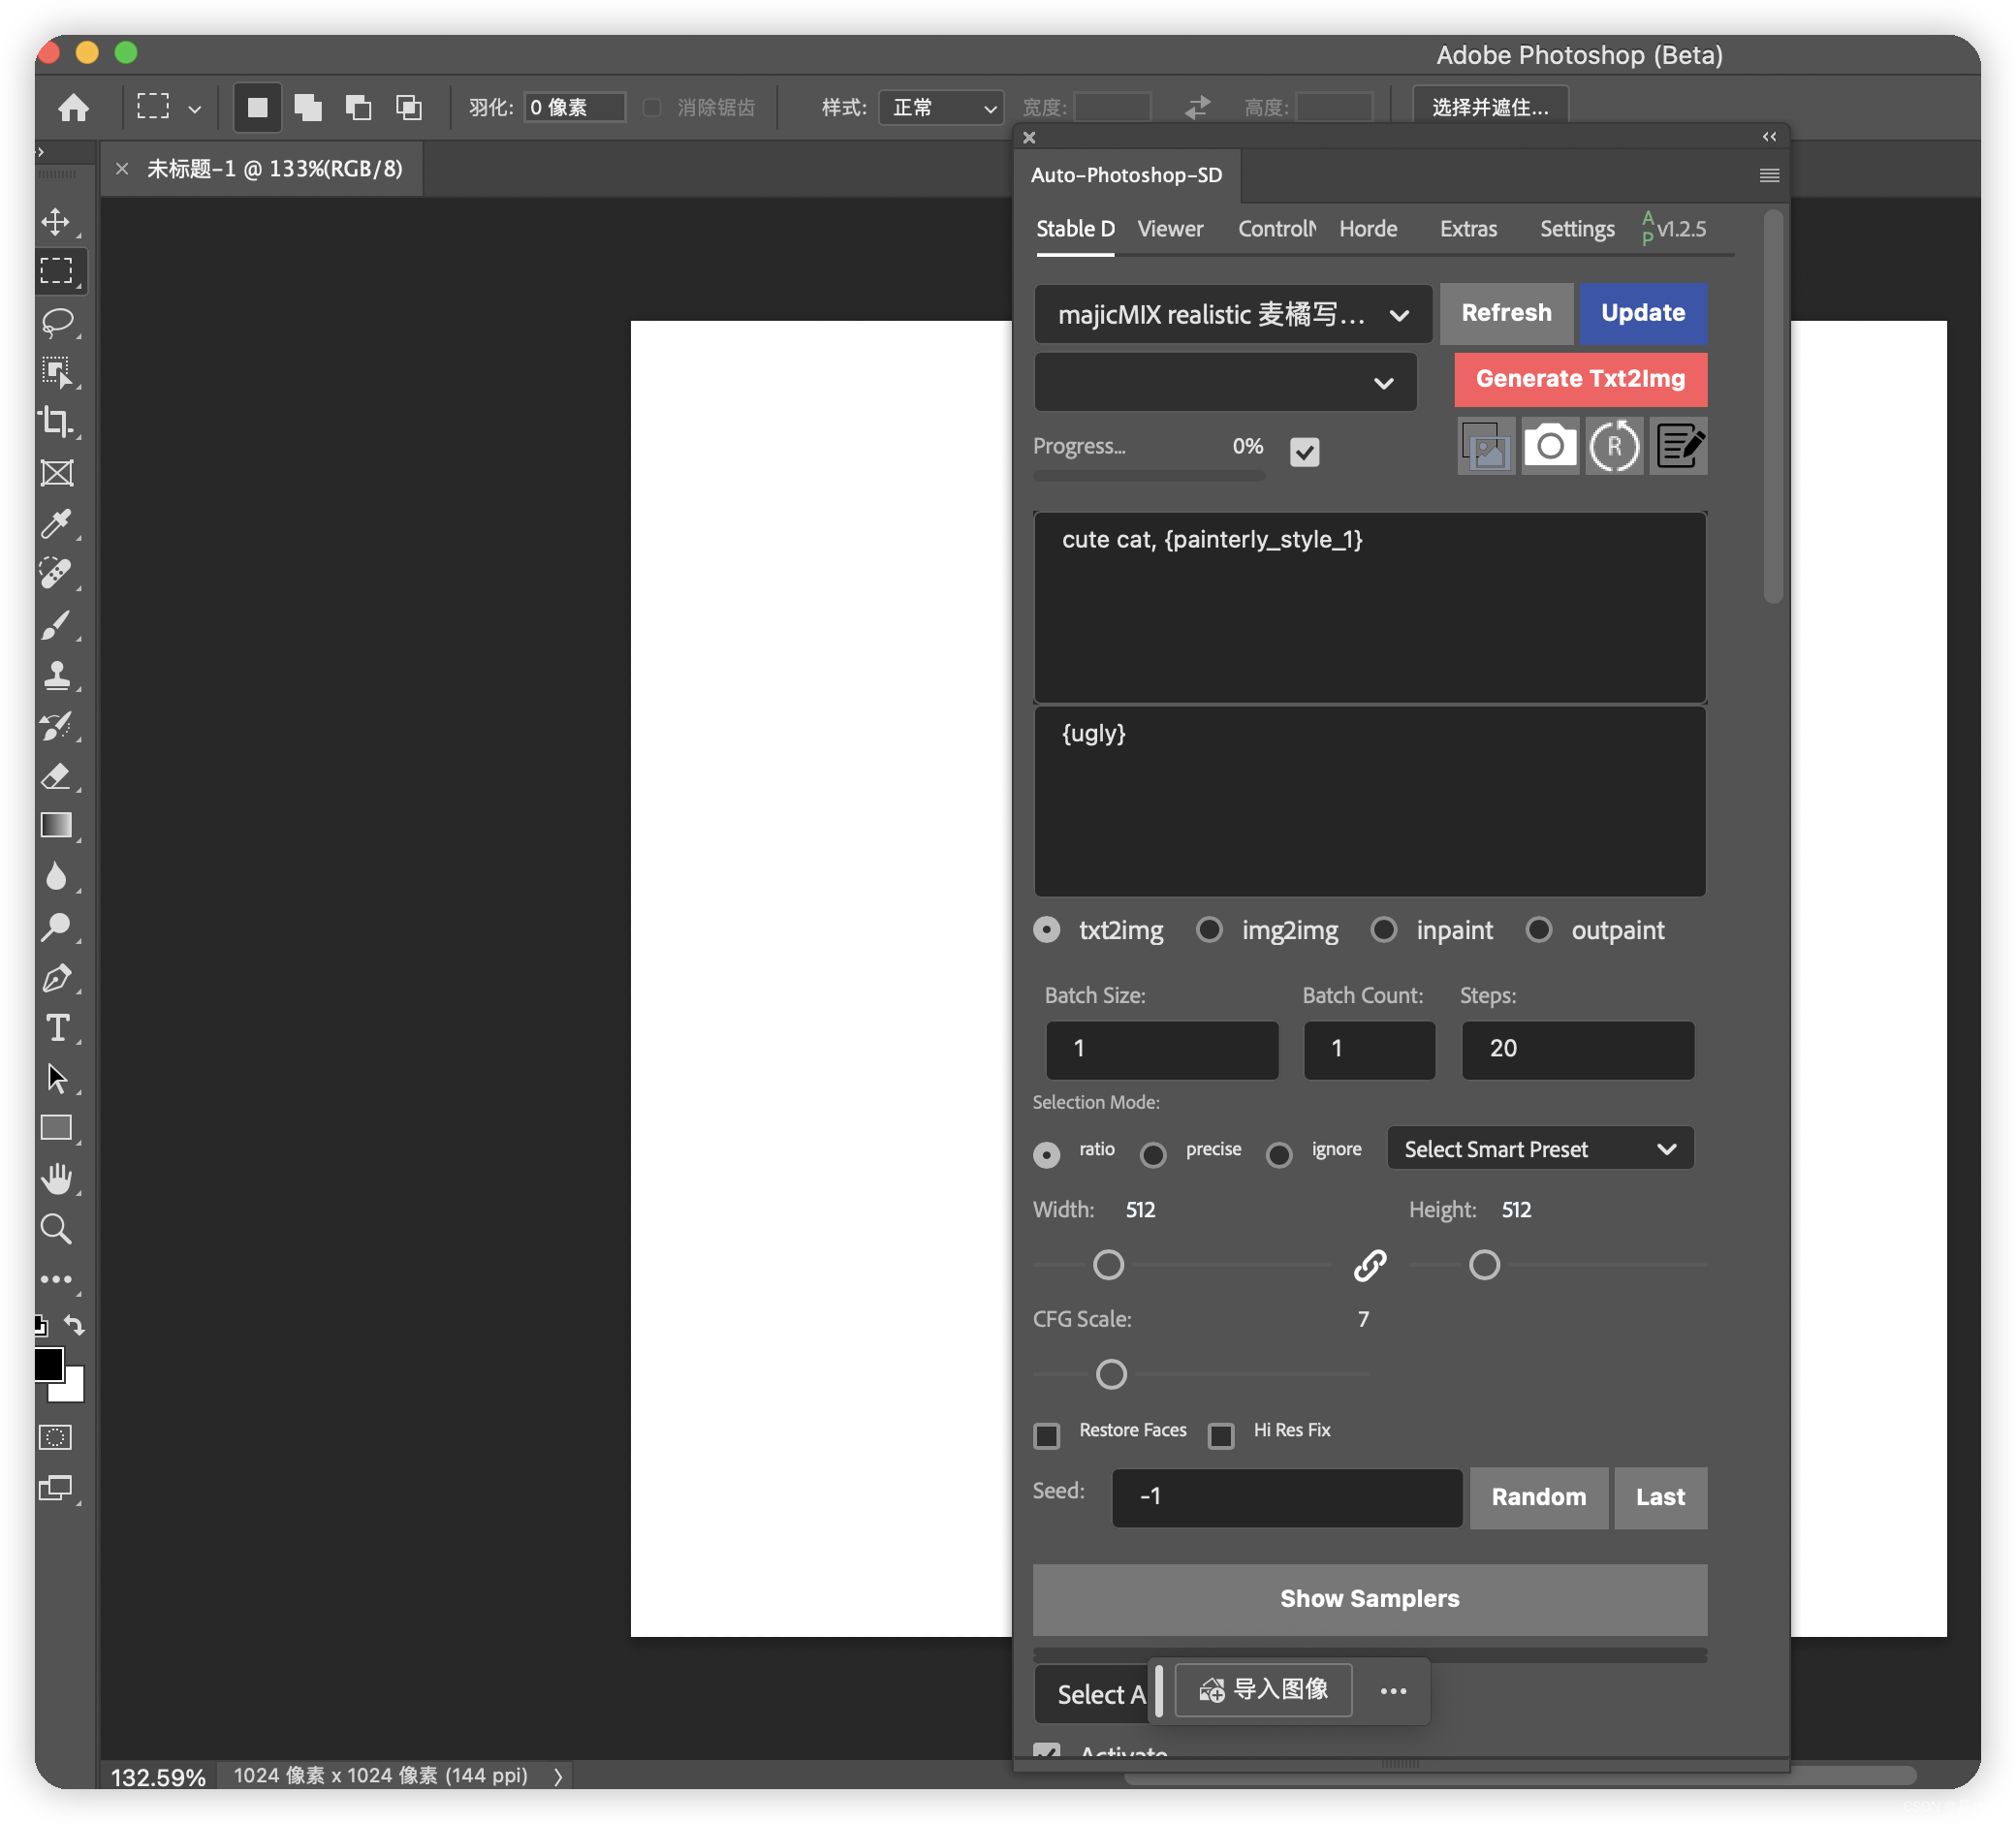Image resolution: width=2016 pixels, height=1824 pixels.
Task: Switch to the Horde tab
Action: [1368, 229]
